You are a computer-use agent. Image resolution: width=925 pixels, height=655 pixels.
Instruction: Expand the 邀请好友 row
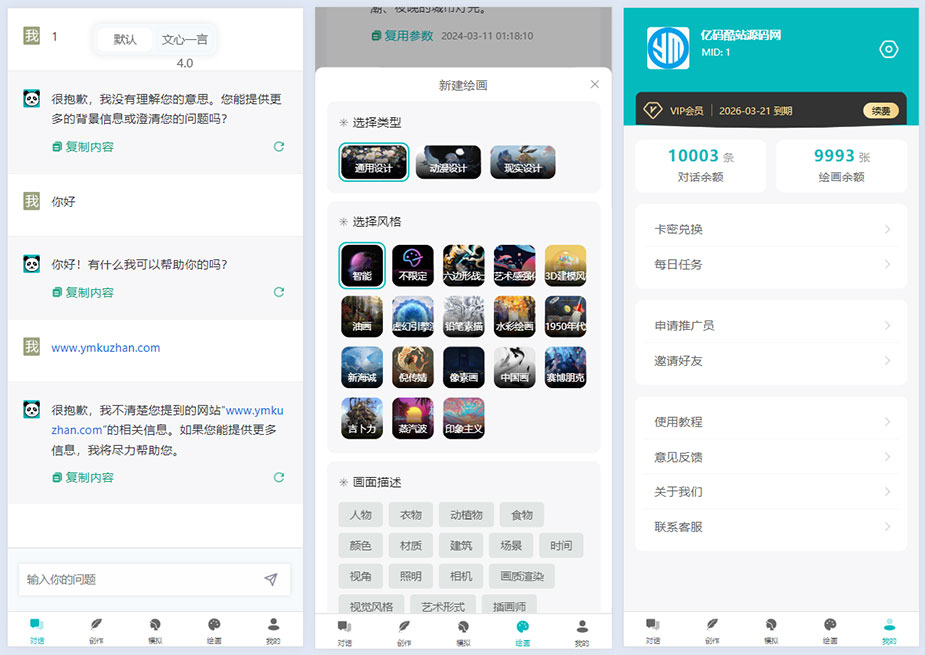point(771,360)
